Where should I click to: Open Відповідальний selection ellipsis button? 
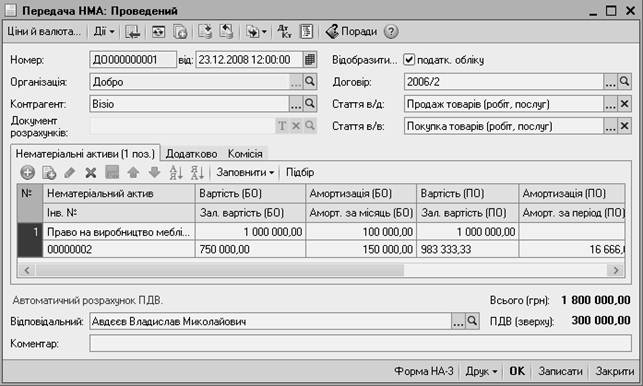[x=458, y=321]
